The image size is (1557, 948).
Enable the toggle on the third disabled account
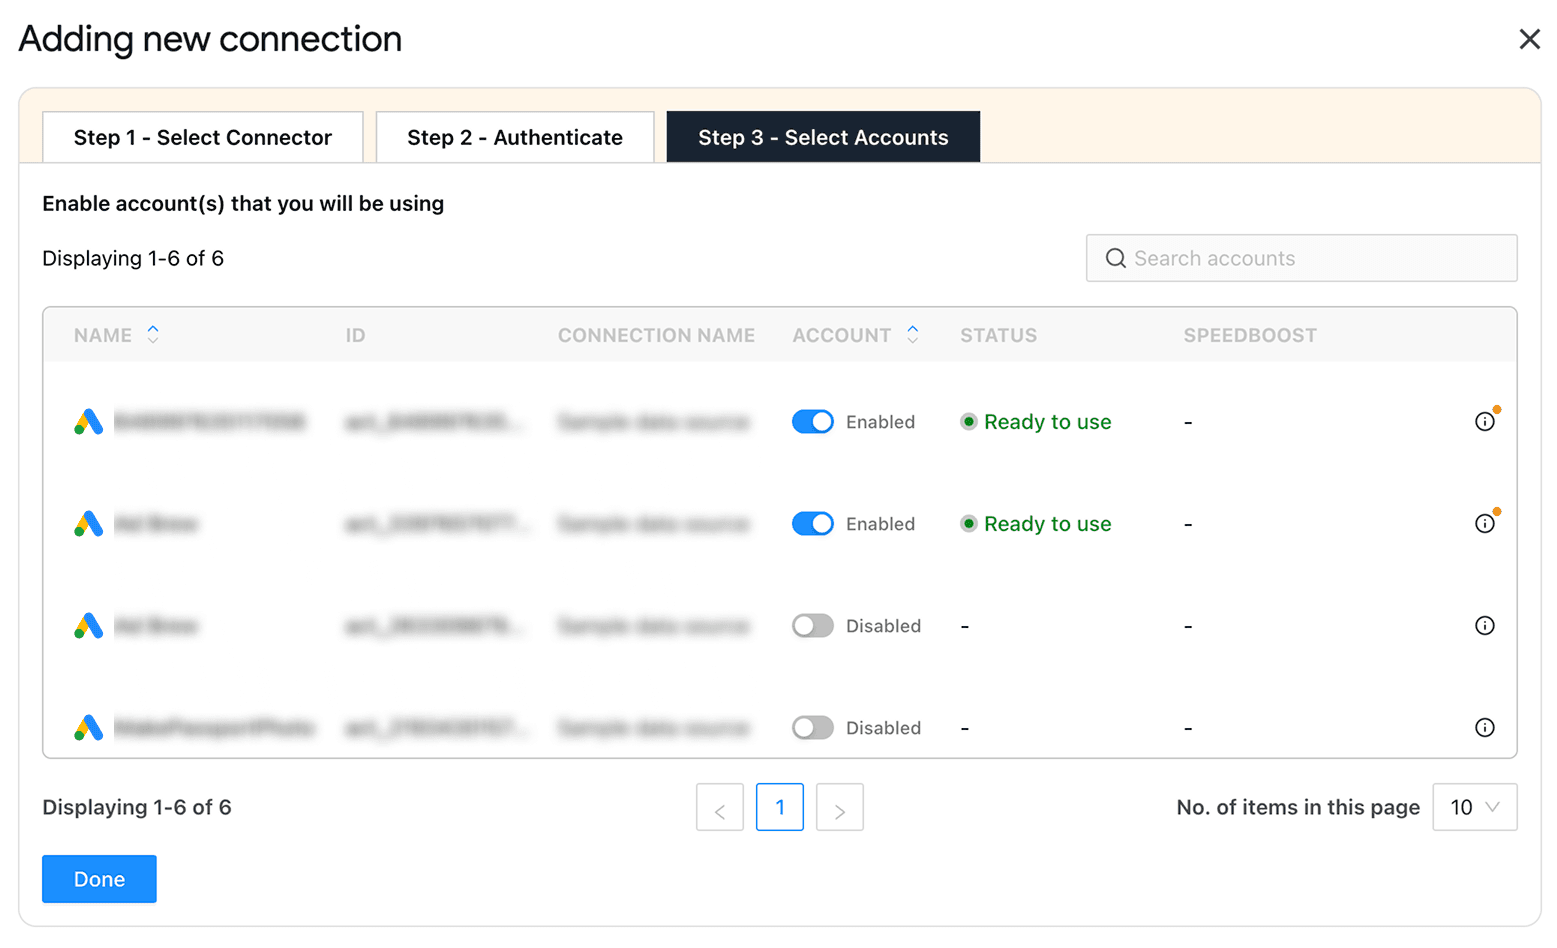(812, 625)
